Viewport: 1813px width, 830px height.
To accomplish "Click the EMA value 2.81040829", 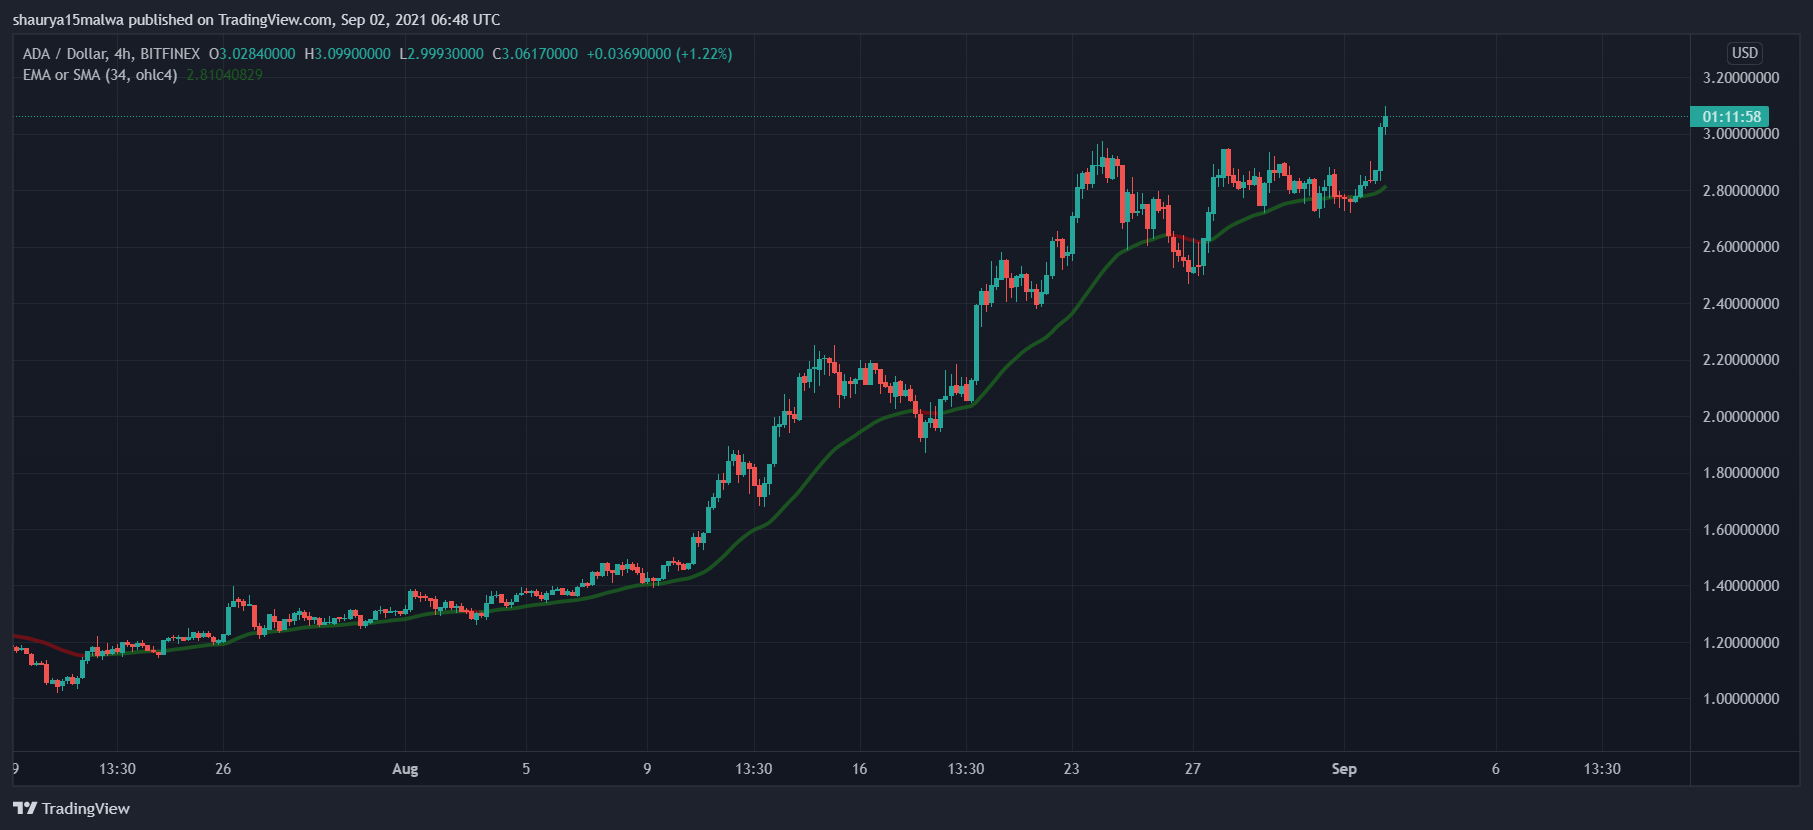I will (x=225, y=75).
